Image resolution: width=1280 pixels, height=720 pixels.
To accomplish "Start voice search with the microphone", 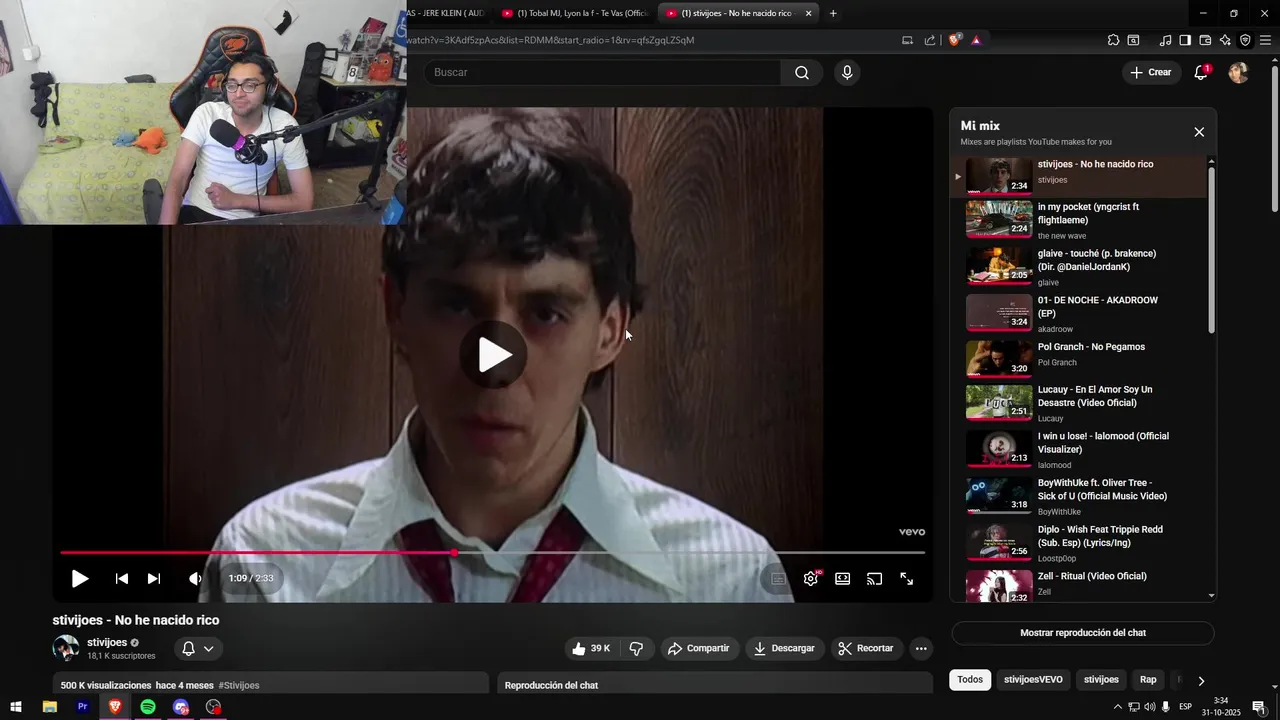I will click(847, 72).
